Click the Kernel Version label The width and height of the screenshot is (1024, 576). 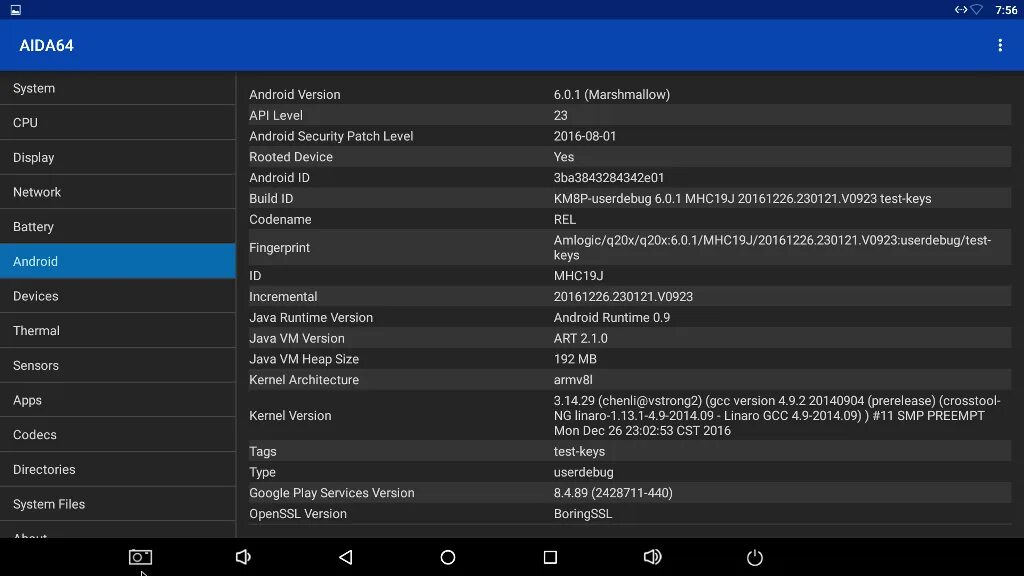pos(290,415)
